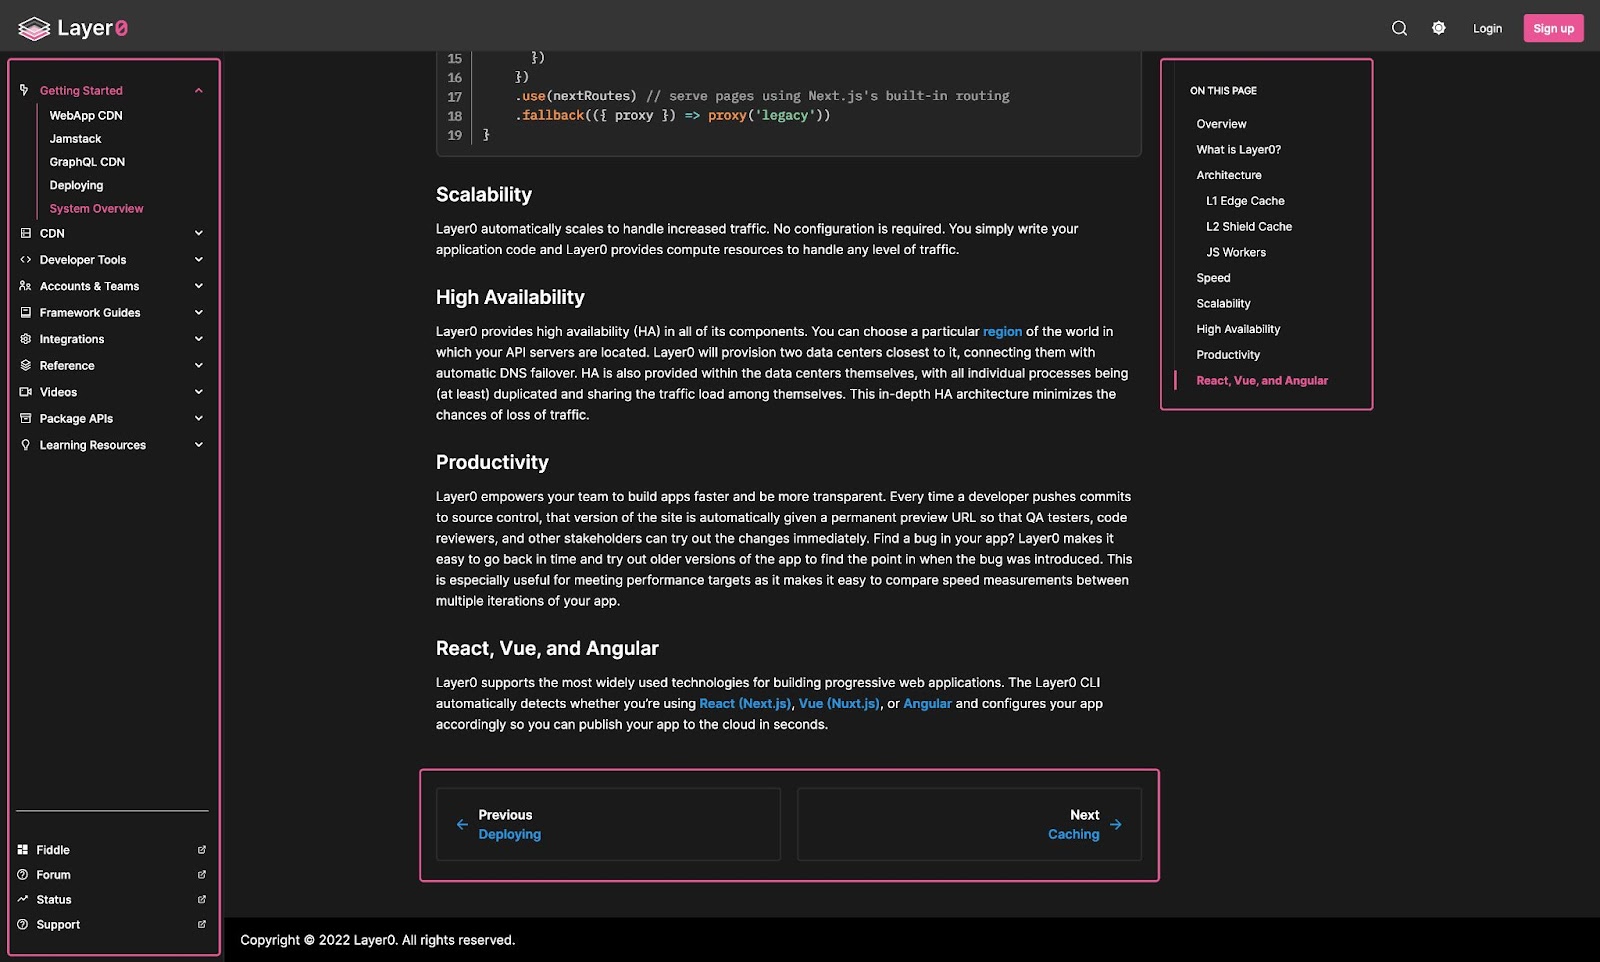
Task: Open Fiddle external link icon
Action: (x=201, y=850)
